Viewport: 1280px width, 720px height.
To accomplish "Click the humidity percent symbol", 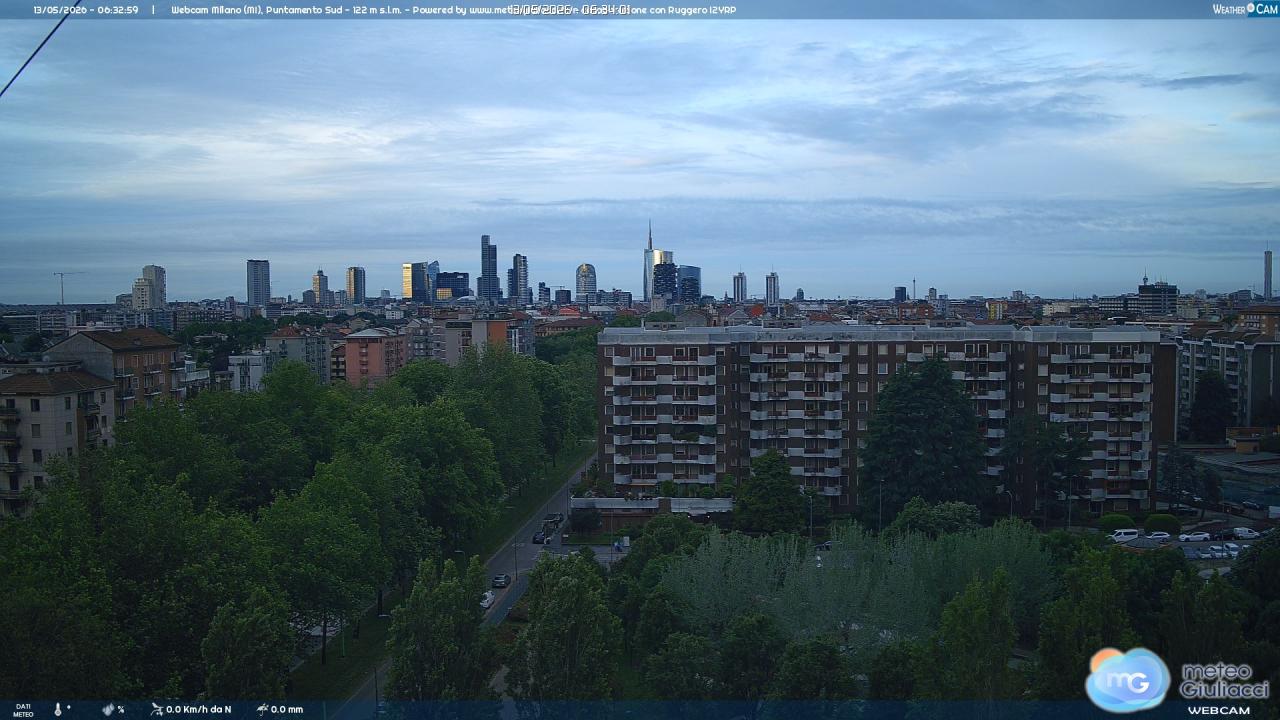I will (x=121, y=710).
